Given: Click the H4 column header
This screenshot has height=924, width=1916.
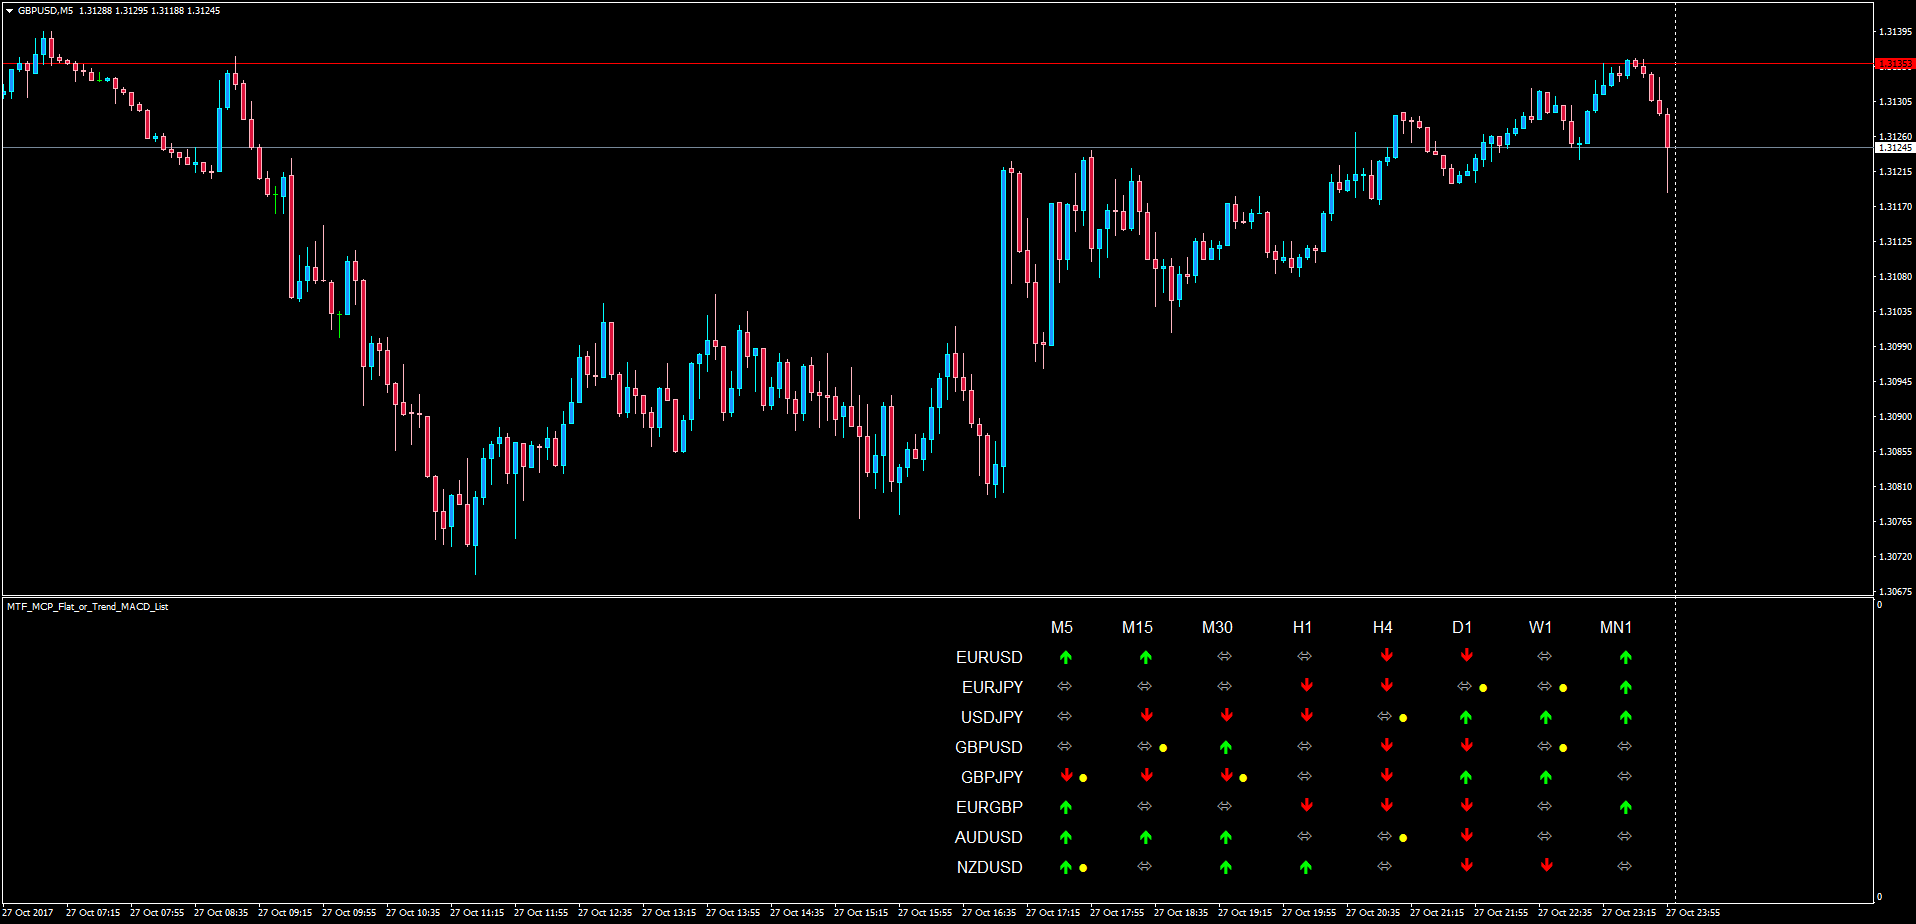Looking at the screenshot, I should (1382, 628).
